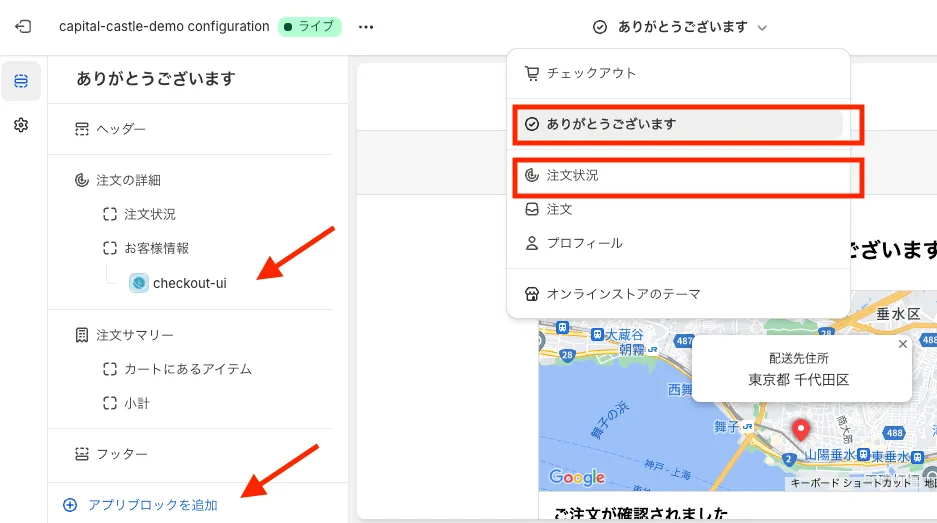Click the checkout-ui app block icon
Screen dimensions: 937x523
[139, 283]
